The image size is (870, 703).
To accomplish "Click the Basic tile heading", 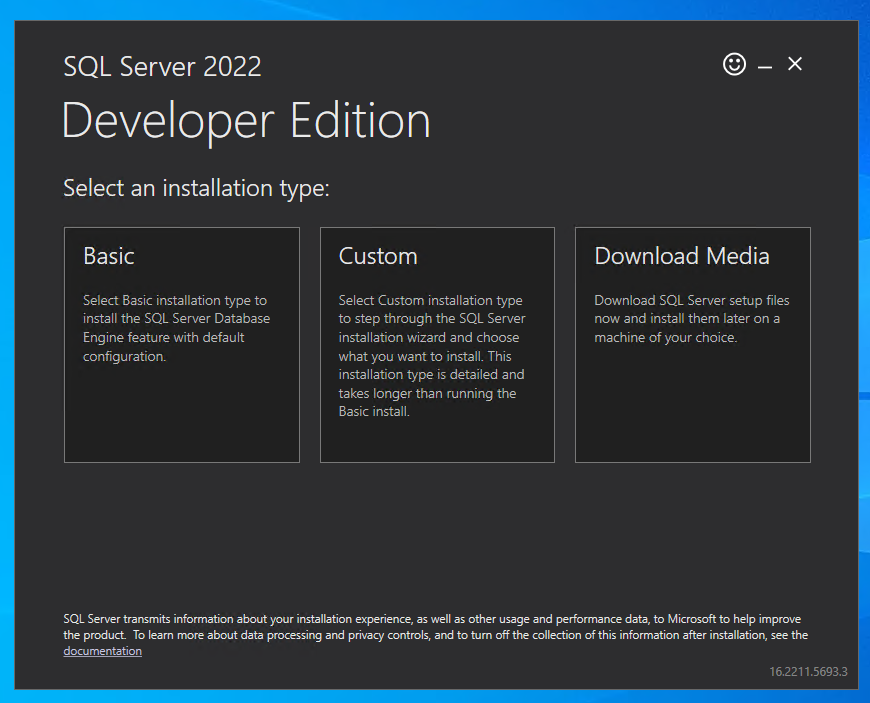I will (x=108, y=256).
